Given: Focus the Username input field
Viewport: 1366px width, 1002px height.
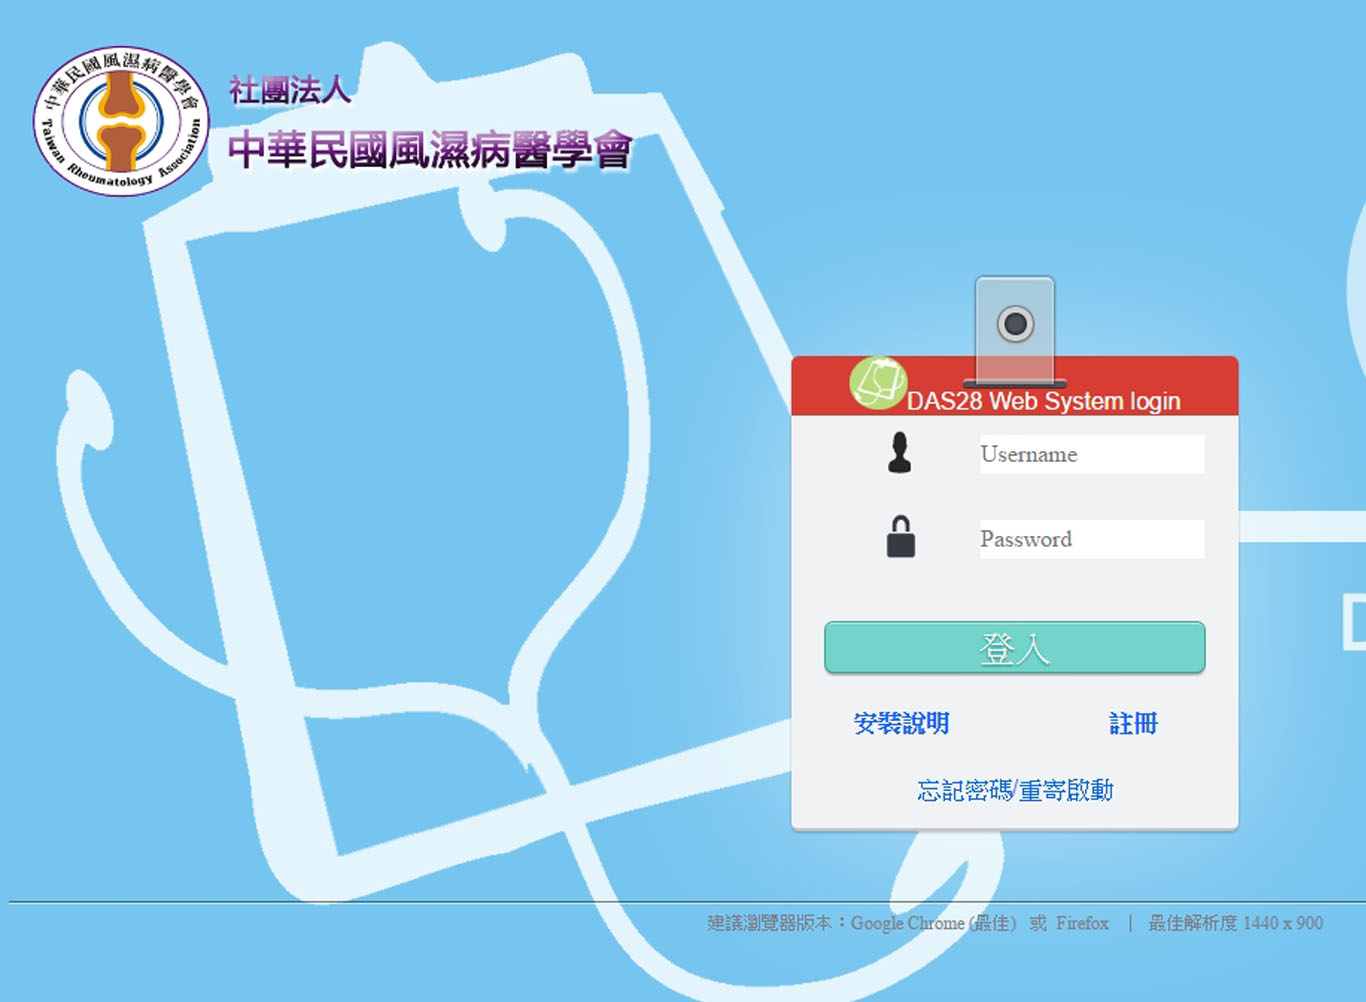Looking at the screenshot, I should click(1092, 454).
